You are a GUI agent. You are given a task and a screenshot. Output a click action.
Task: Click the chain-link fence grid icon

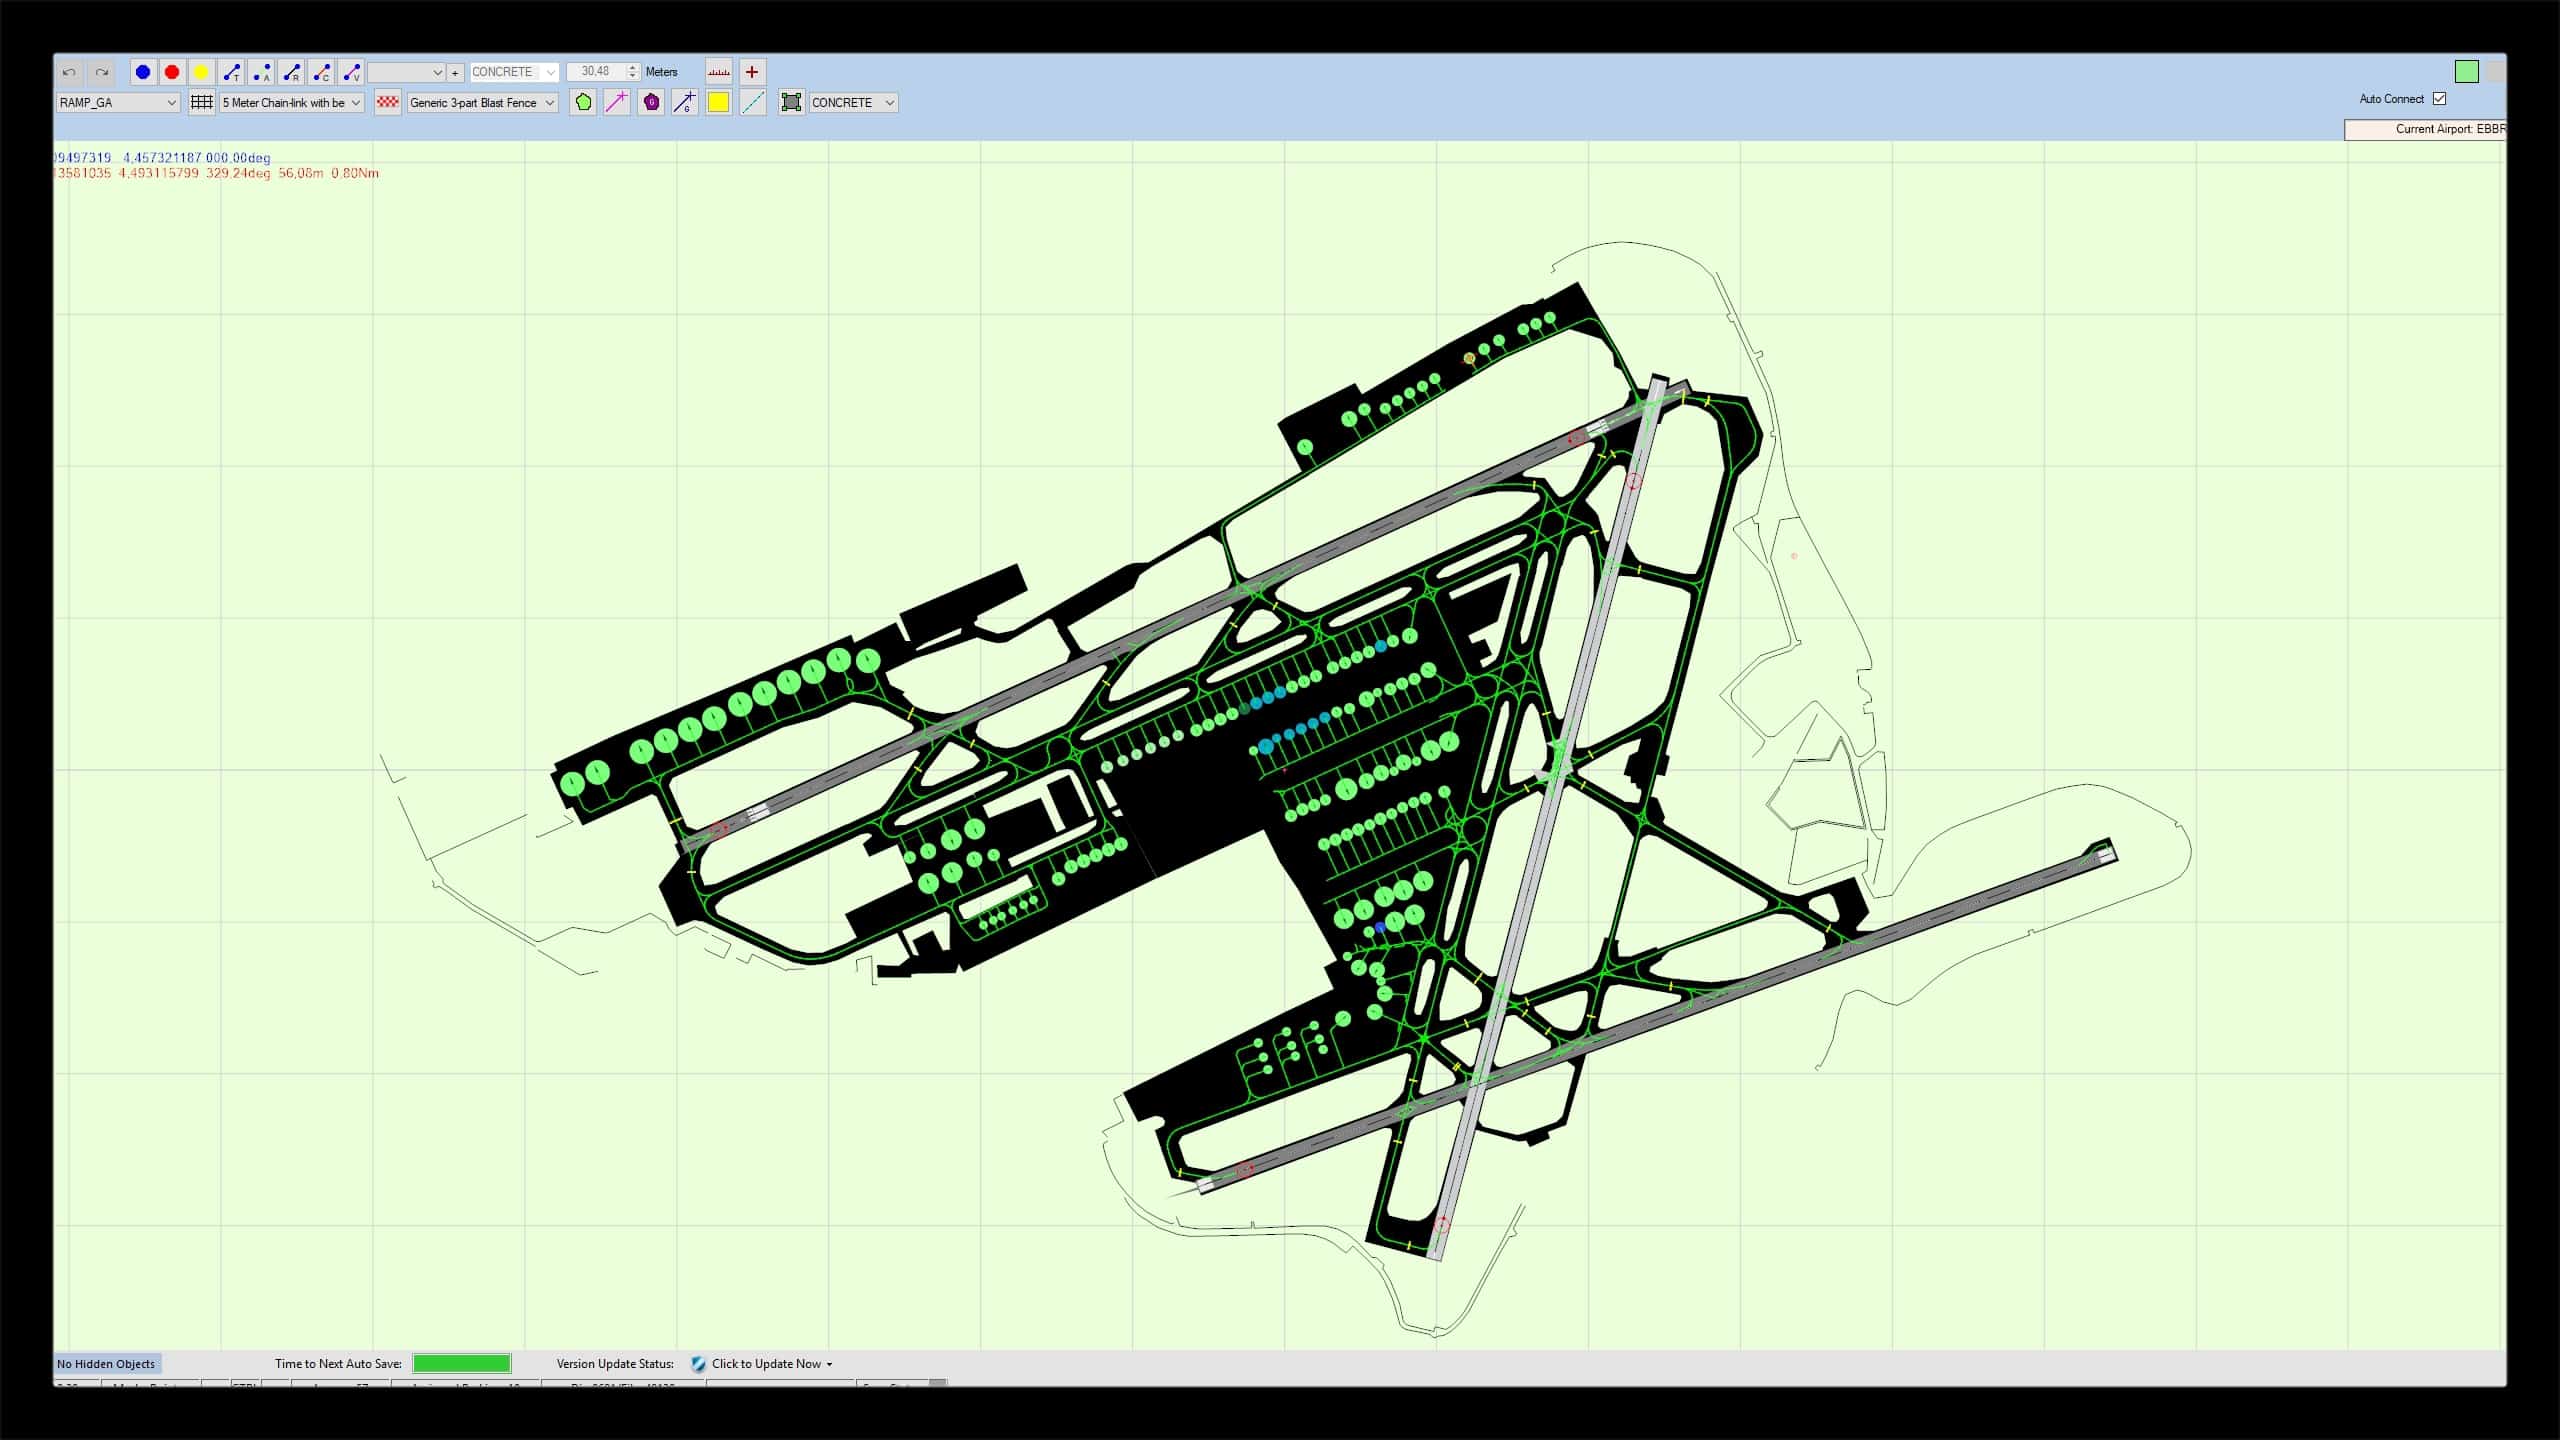[202, 102]
